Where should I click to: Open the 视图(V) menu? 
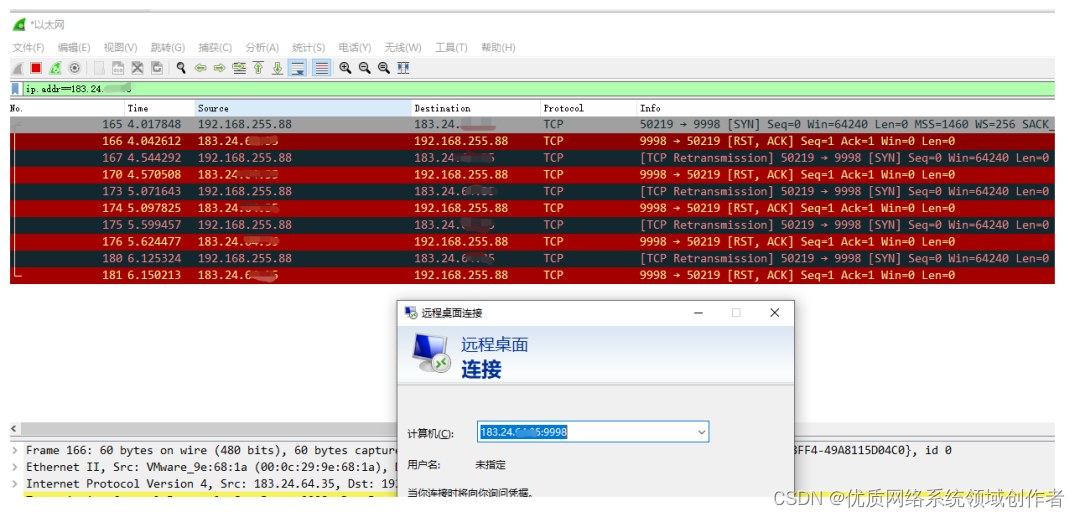tap(121, 48)
